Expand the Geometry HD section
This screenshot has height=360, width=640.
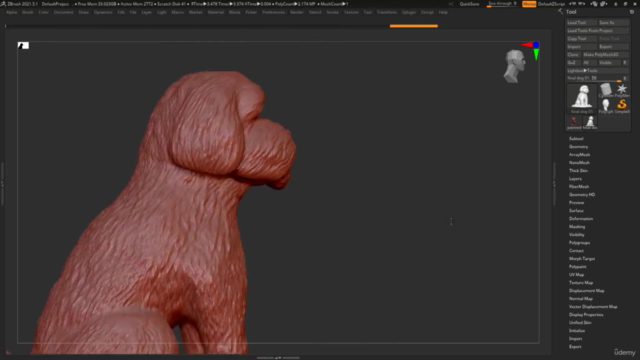coord(582,195)
